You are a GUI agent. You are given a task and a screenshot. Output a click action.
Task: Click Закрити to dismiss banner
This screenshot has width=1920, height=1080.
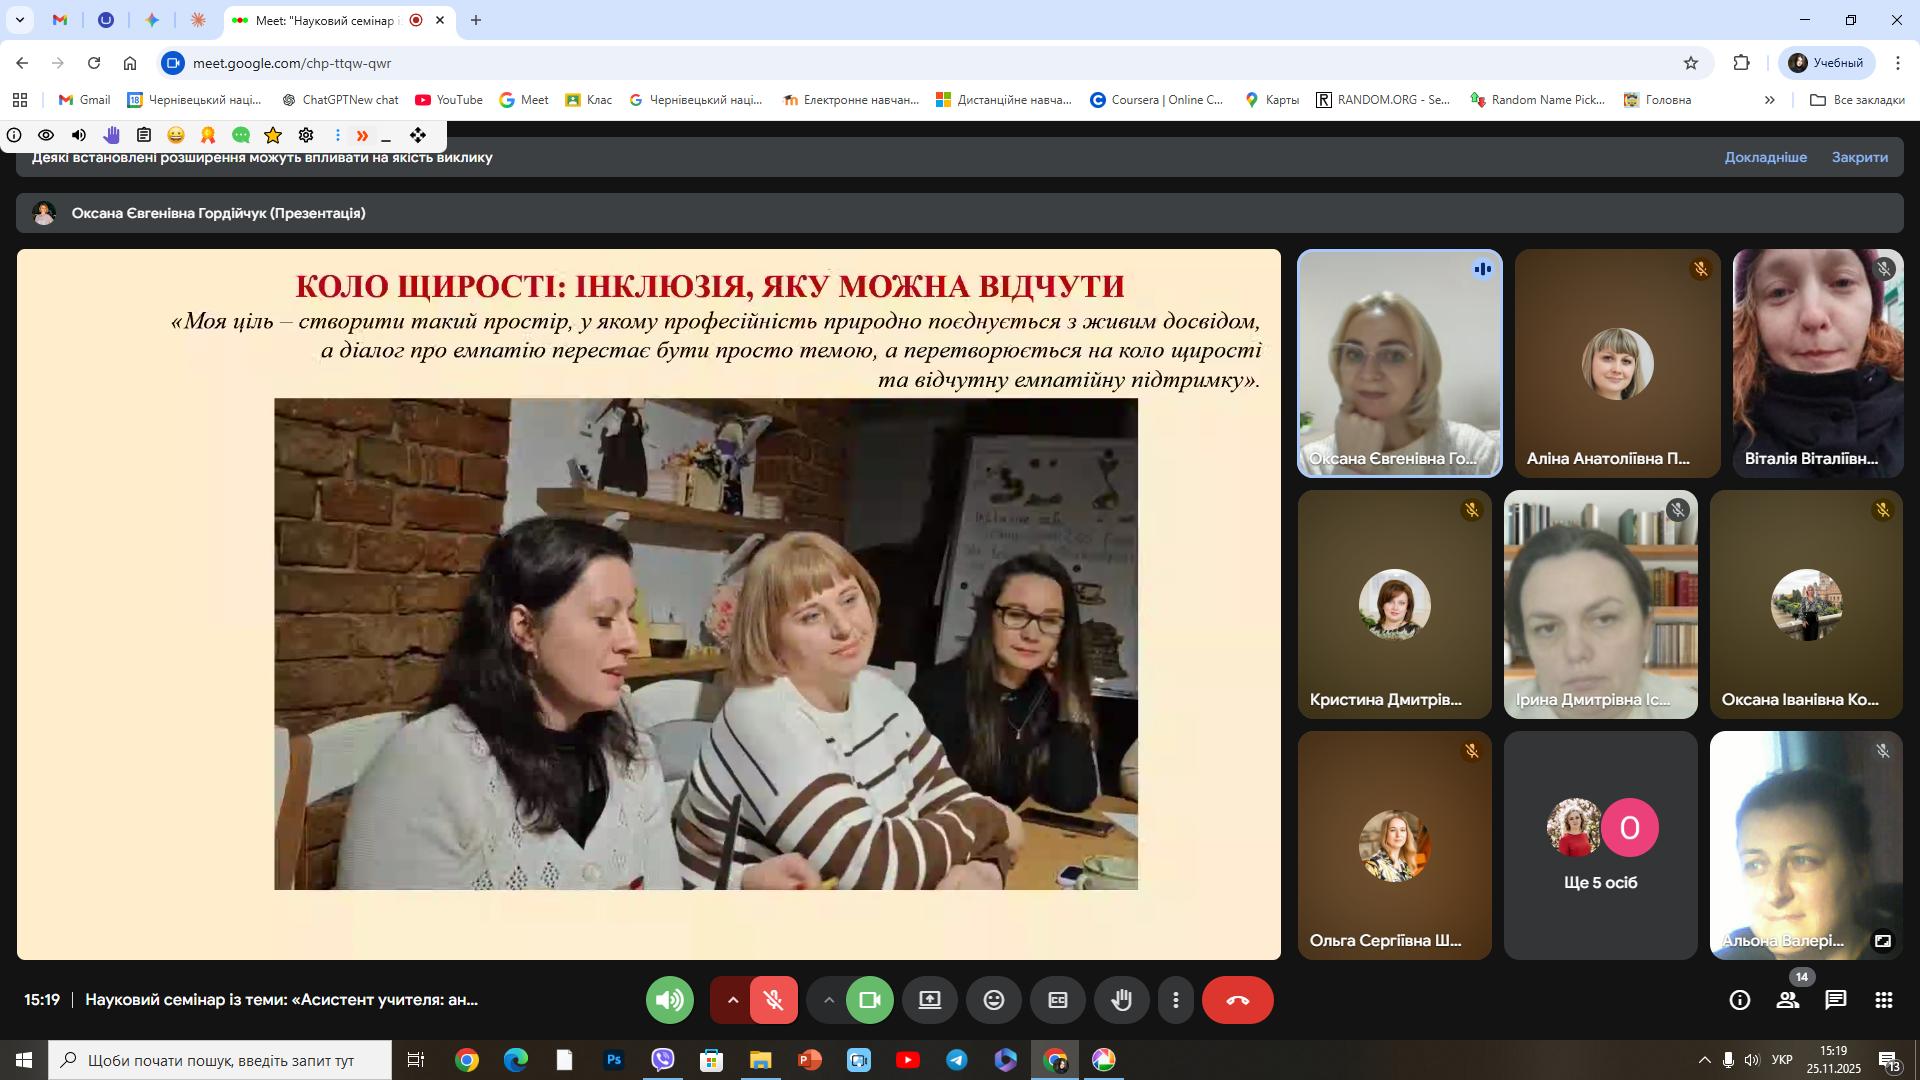1859,157
